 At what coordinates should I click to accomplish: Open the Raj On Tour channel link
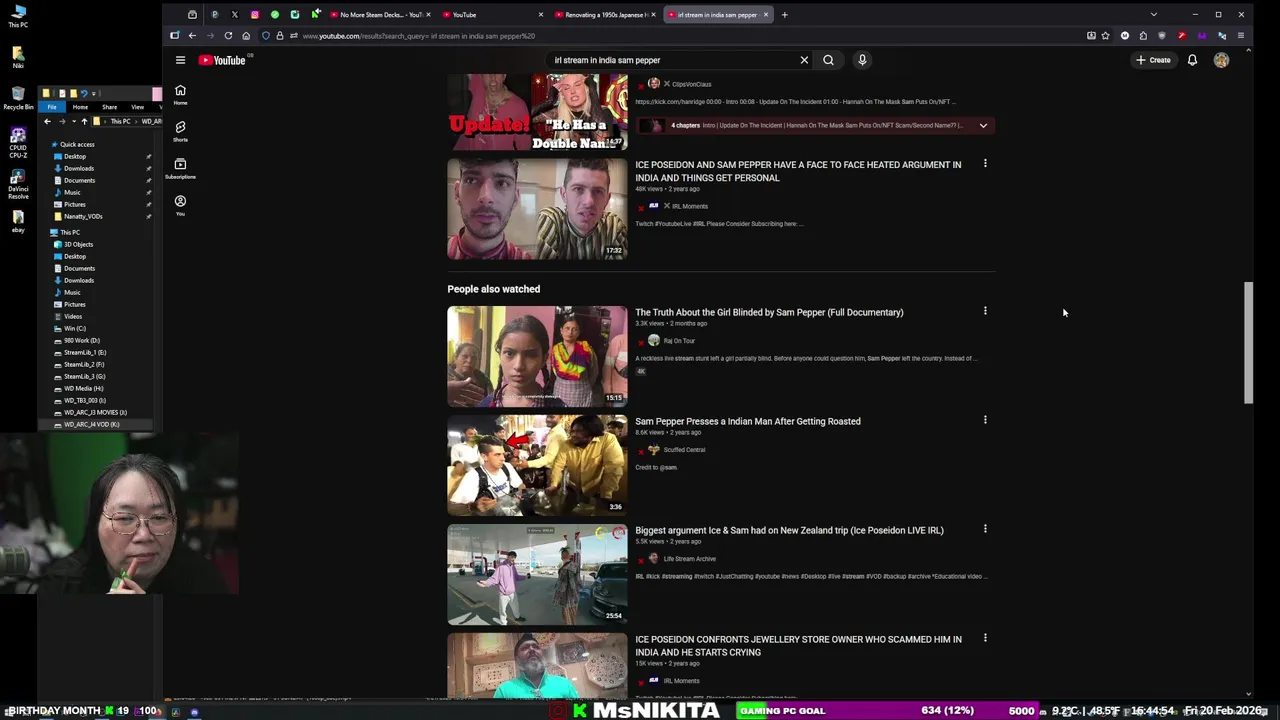(x=679, y=341)
